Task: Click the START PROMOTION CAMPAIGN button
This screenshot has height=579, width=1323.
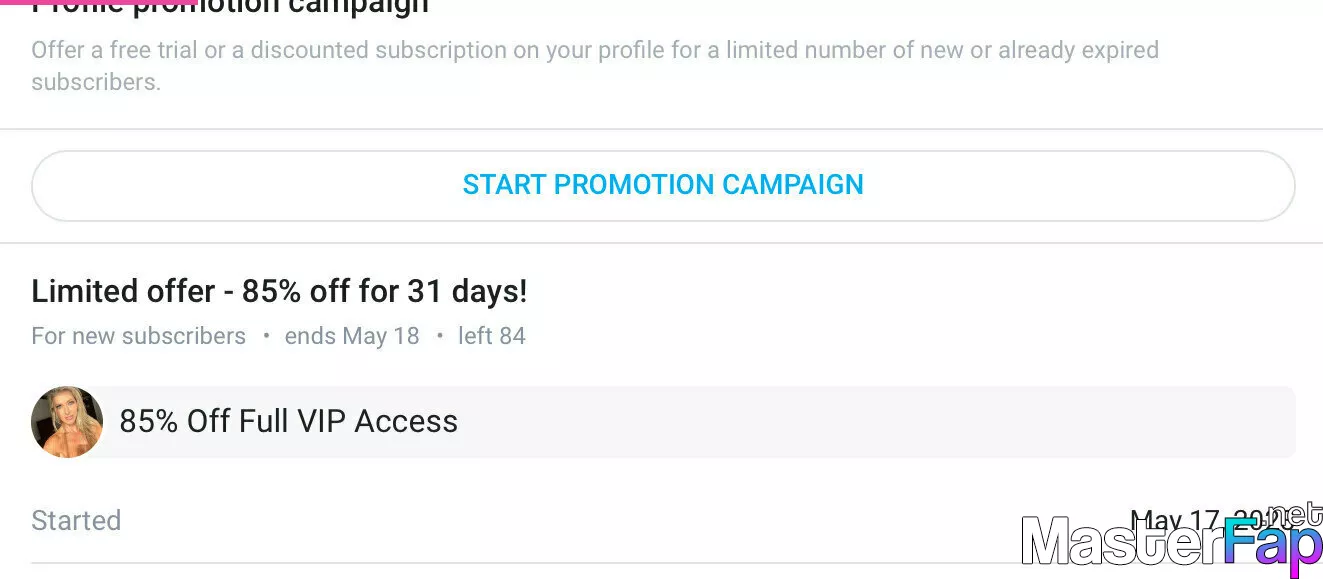Action: coord(663,186)
